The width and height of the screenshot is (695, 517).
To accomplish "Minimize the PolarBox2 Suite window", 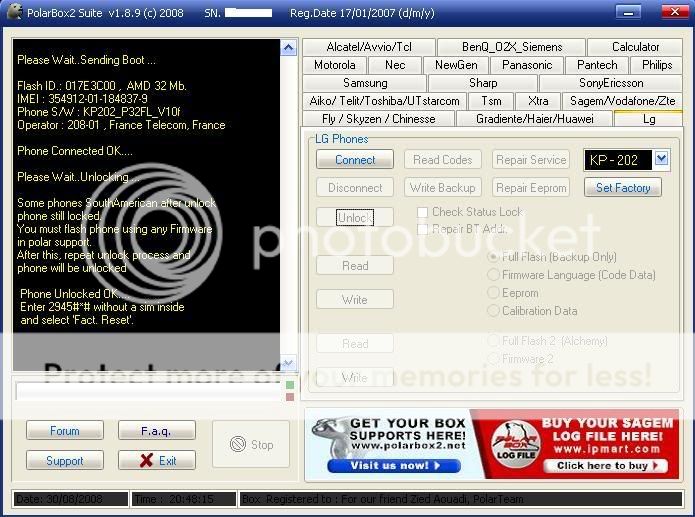I will [x=628, y=12].
